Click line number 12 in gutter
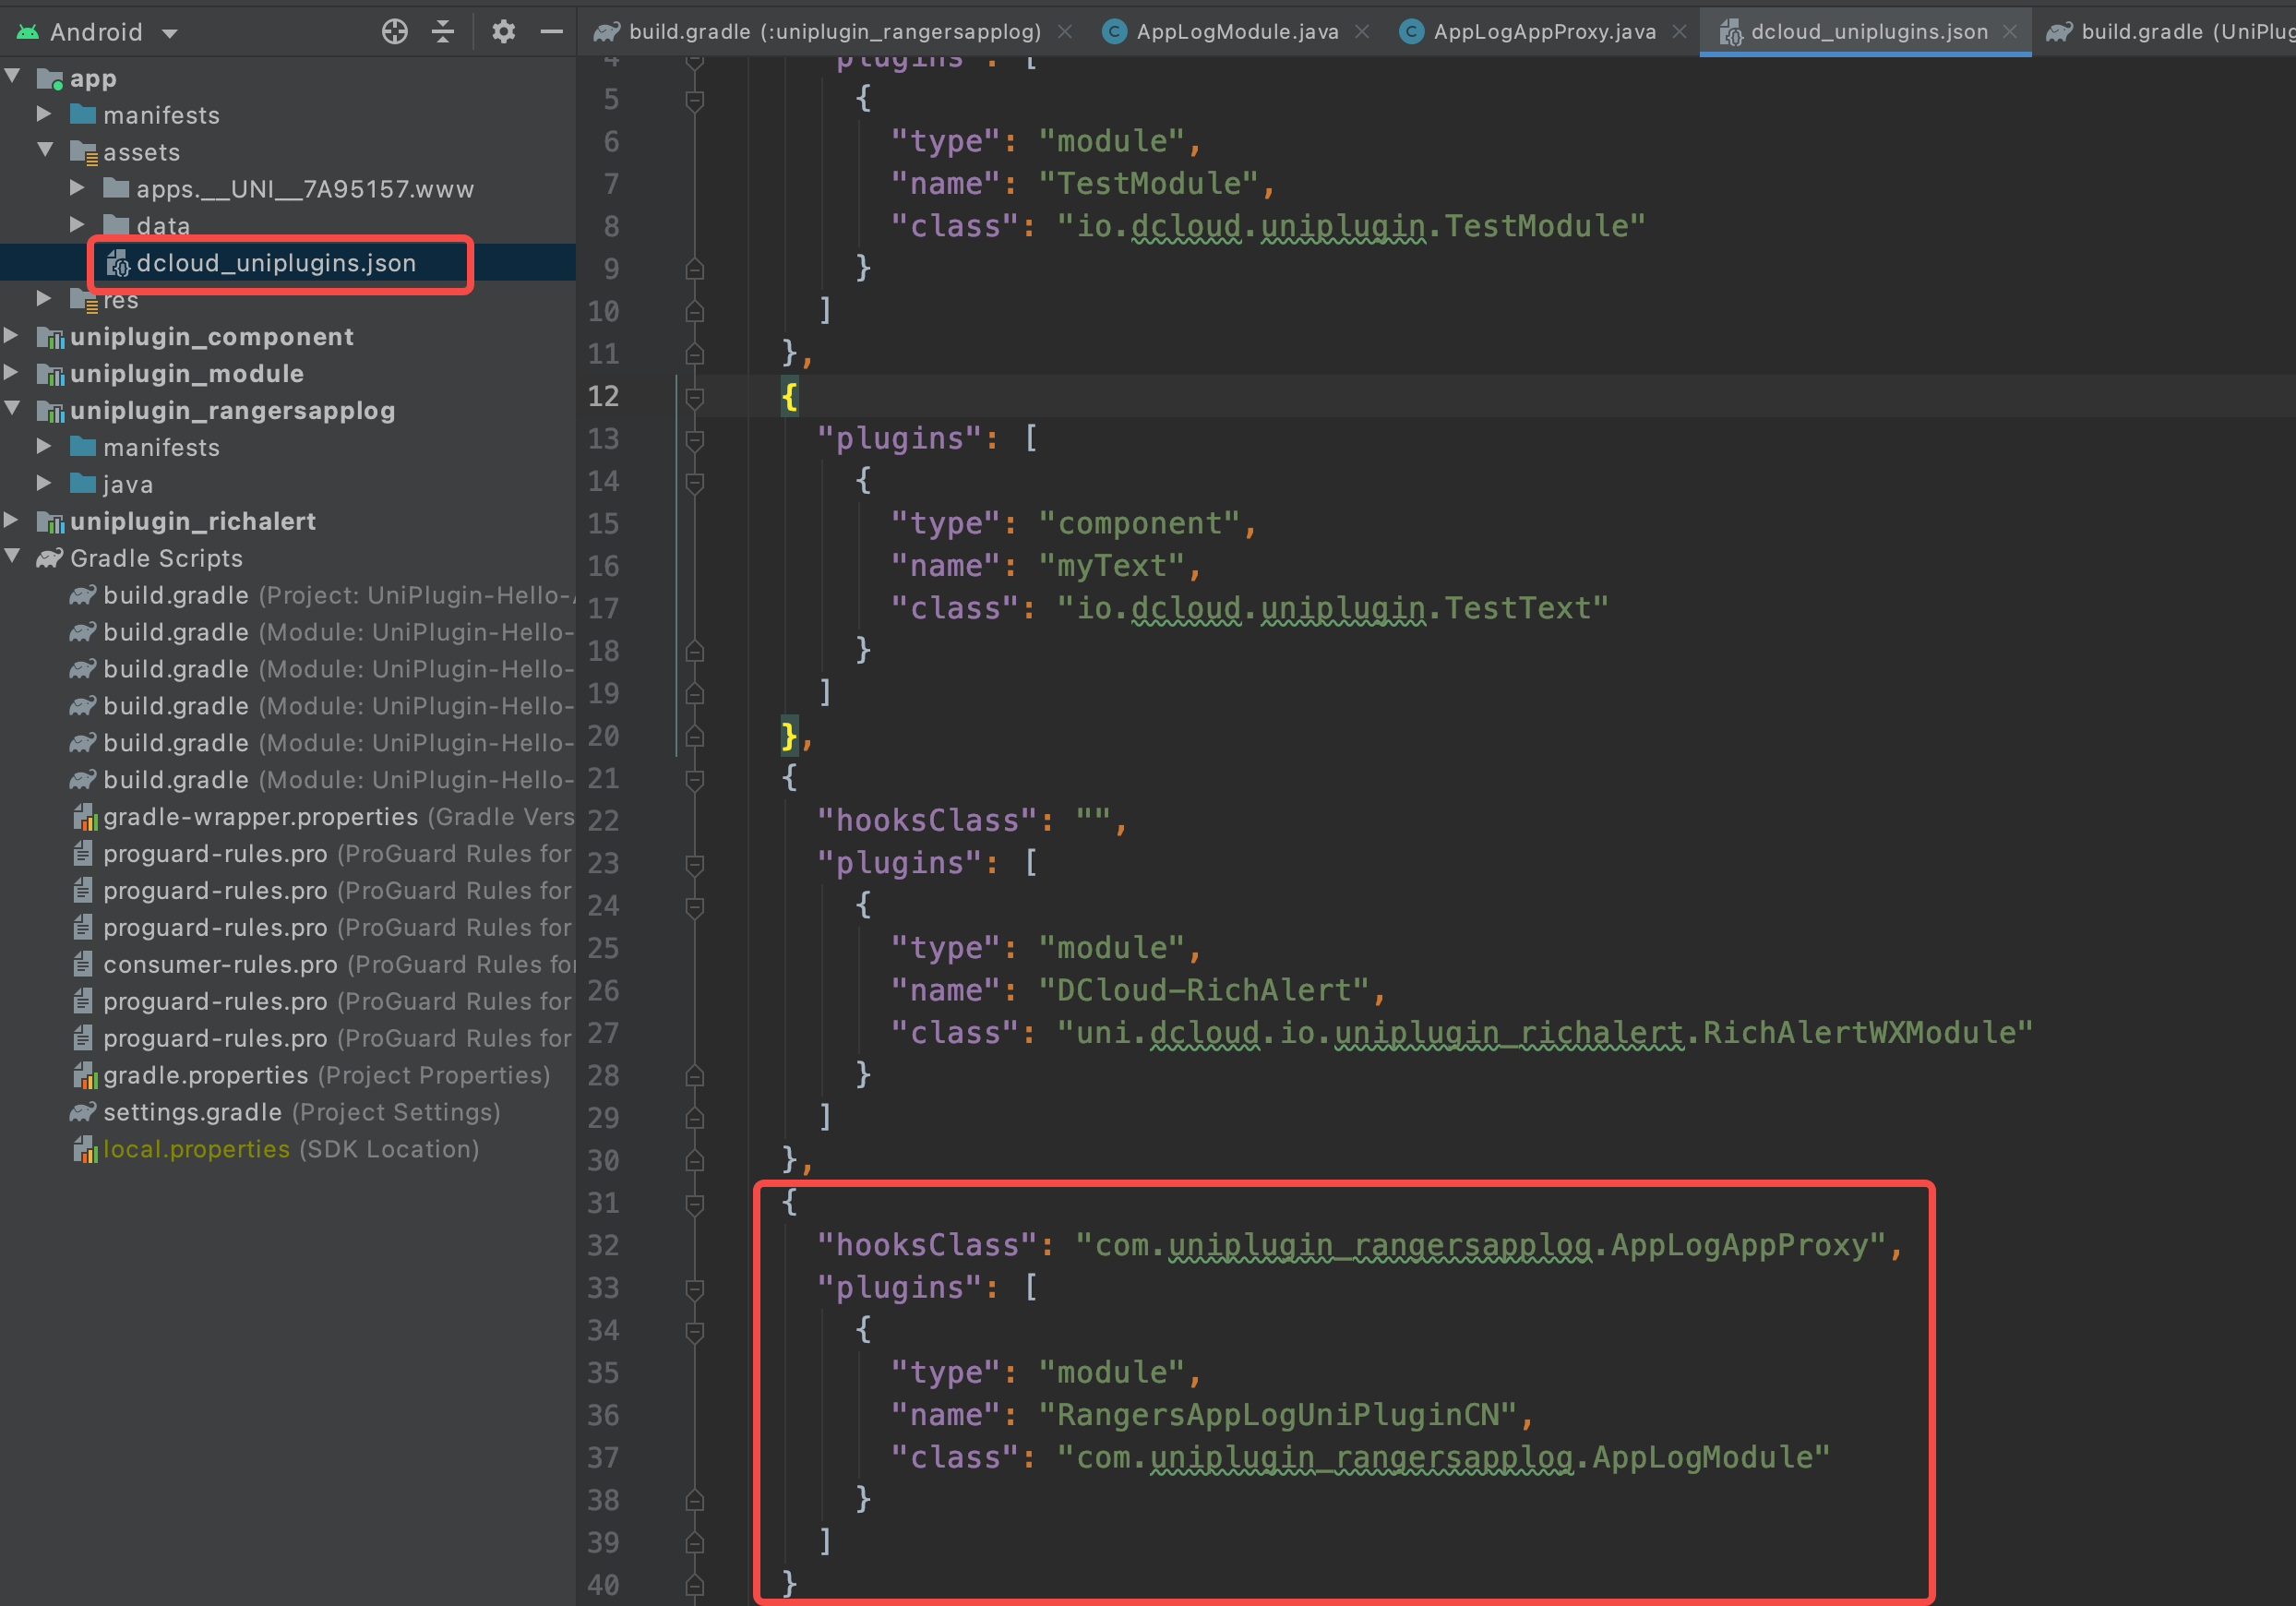Image resolution: width=2296 pixels, height=1606 pixels. [603, 397]
